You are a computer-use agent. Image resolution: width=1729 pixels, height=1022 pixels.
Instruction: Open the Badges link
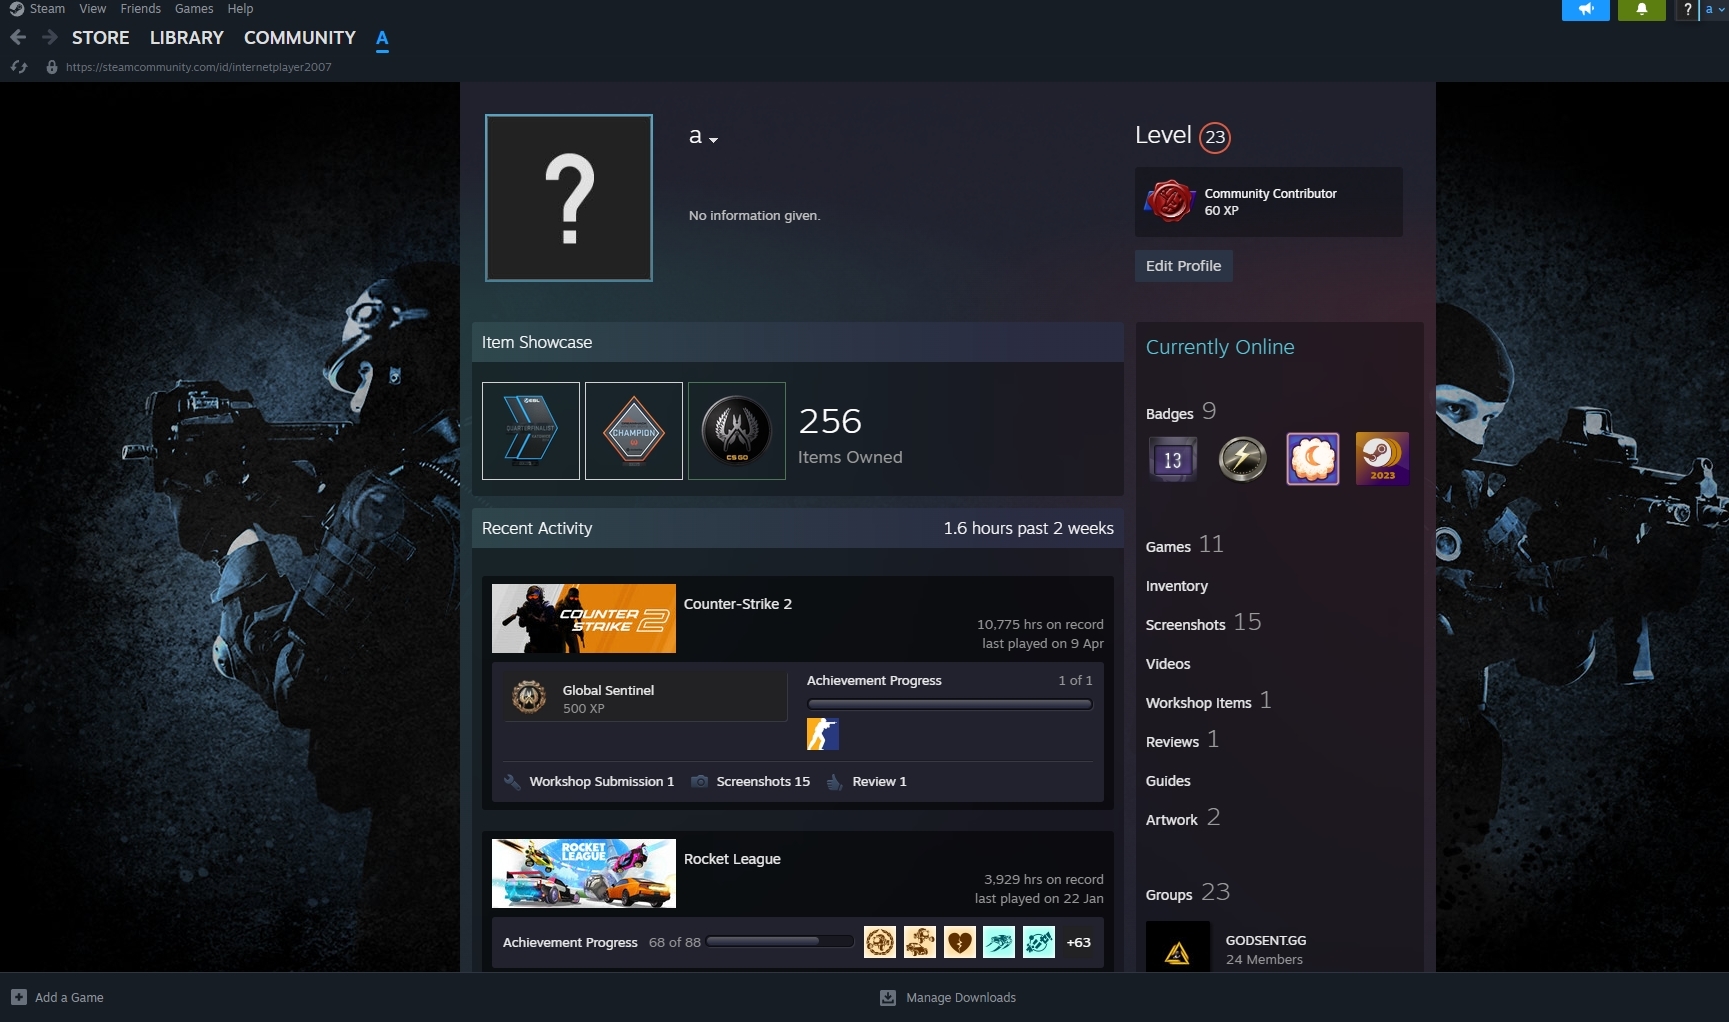point(1170,414)
